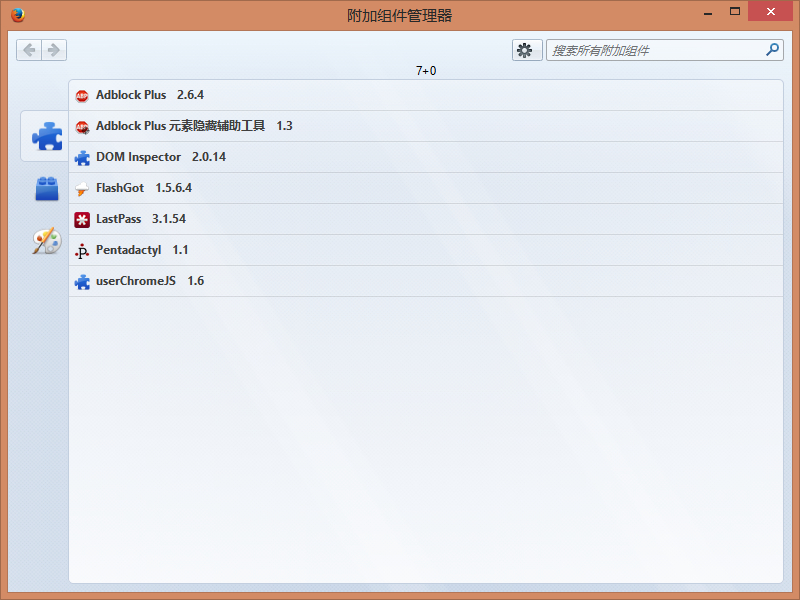Select the userChromeJS name text
Viewport: 800px width, 600px height.
click(136, 281)
